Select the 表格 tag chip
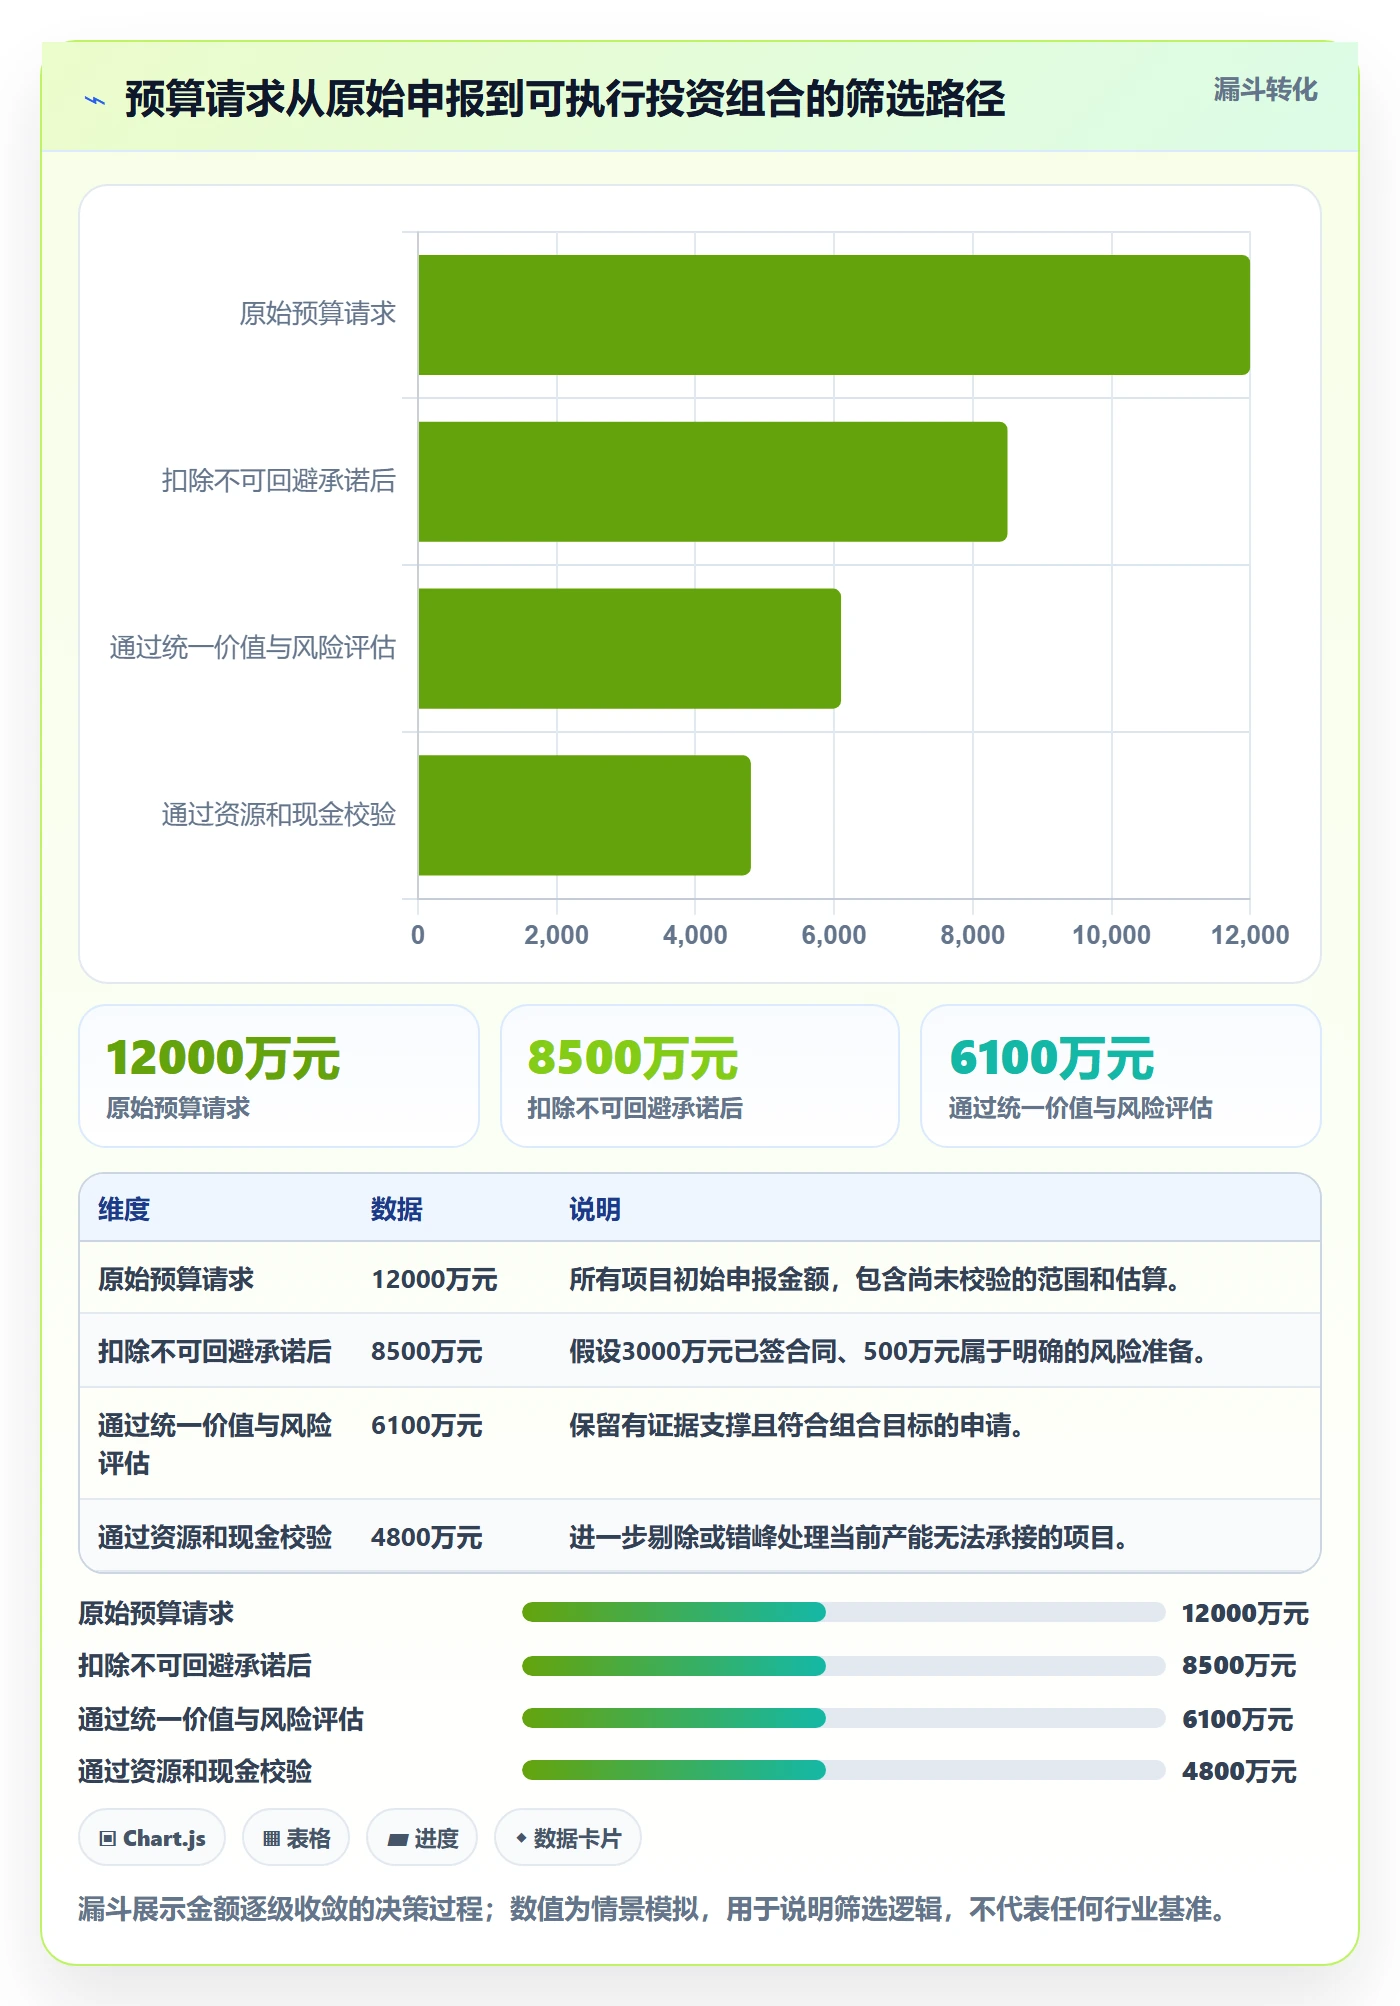Screen dimensions: 1400x2006 tap(296, 1838)
